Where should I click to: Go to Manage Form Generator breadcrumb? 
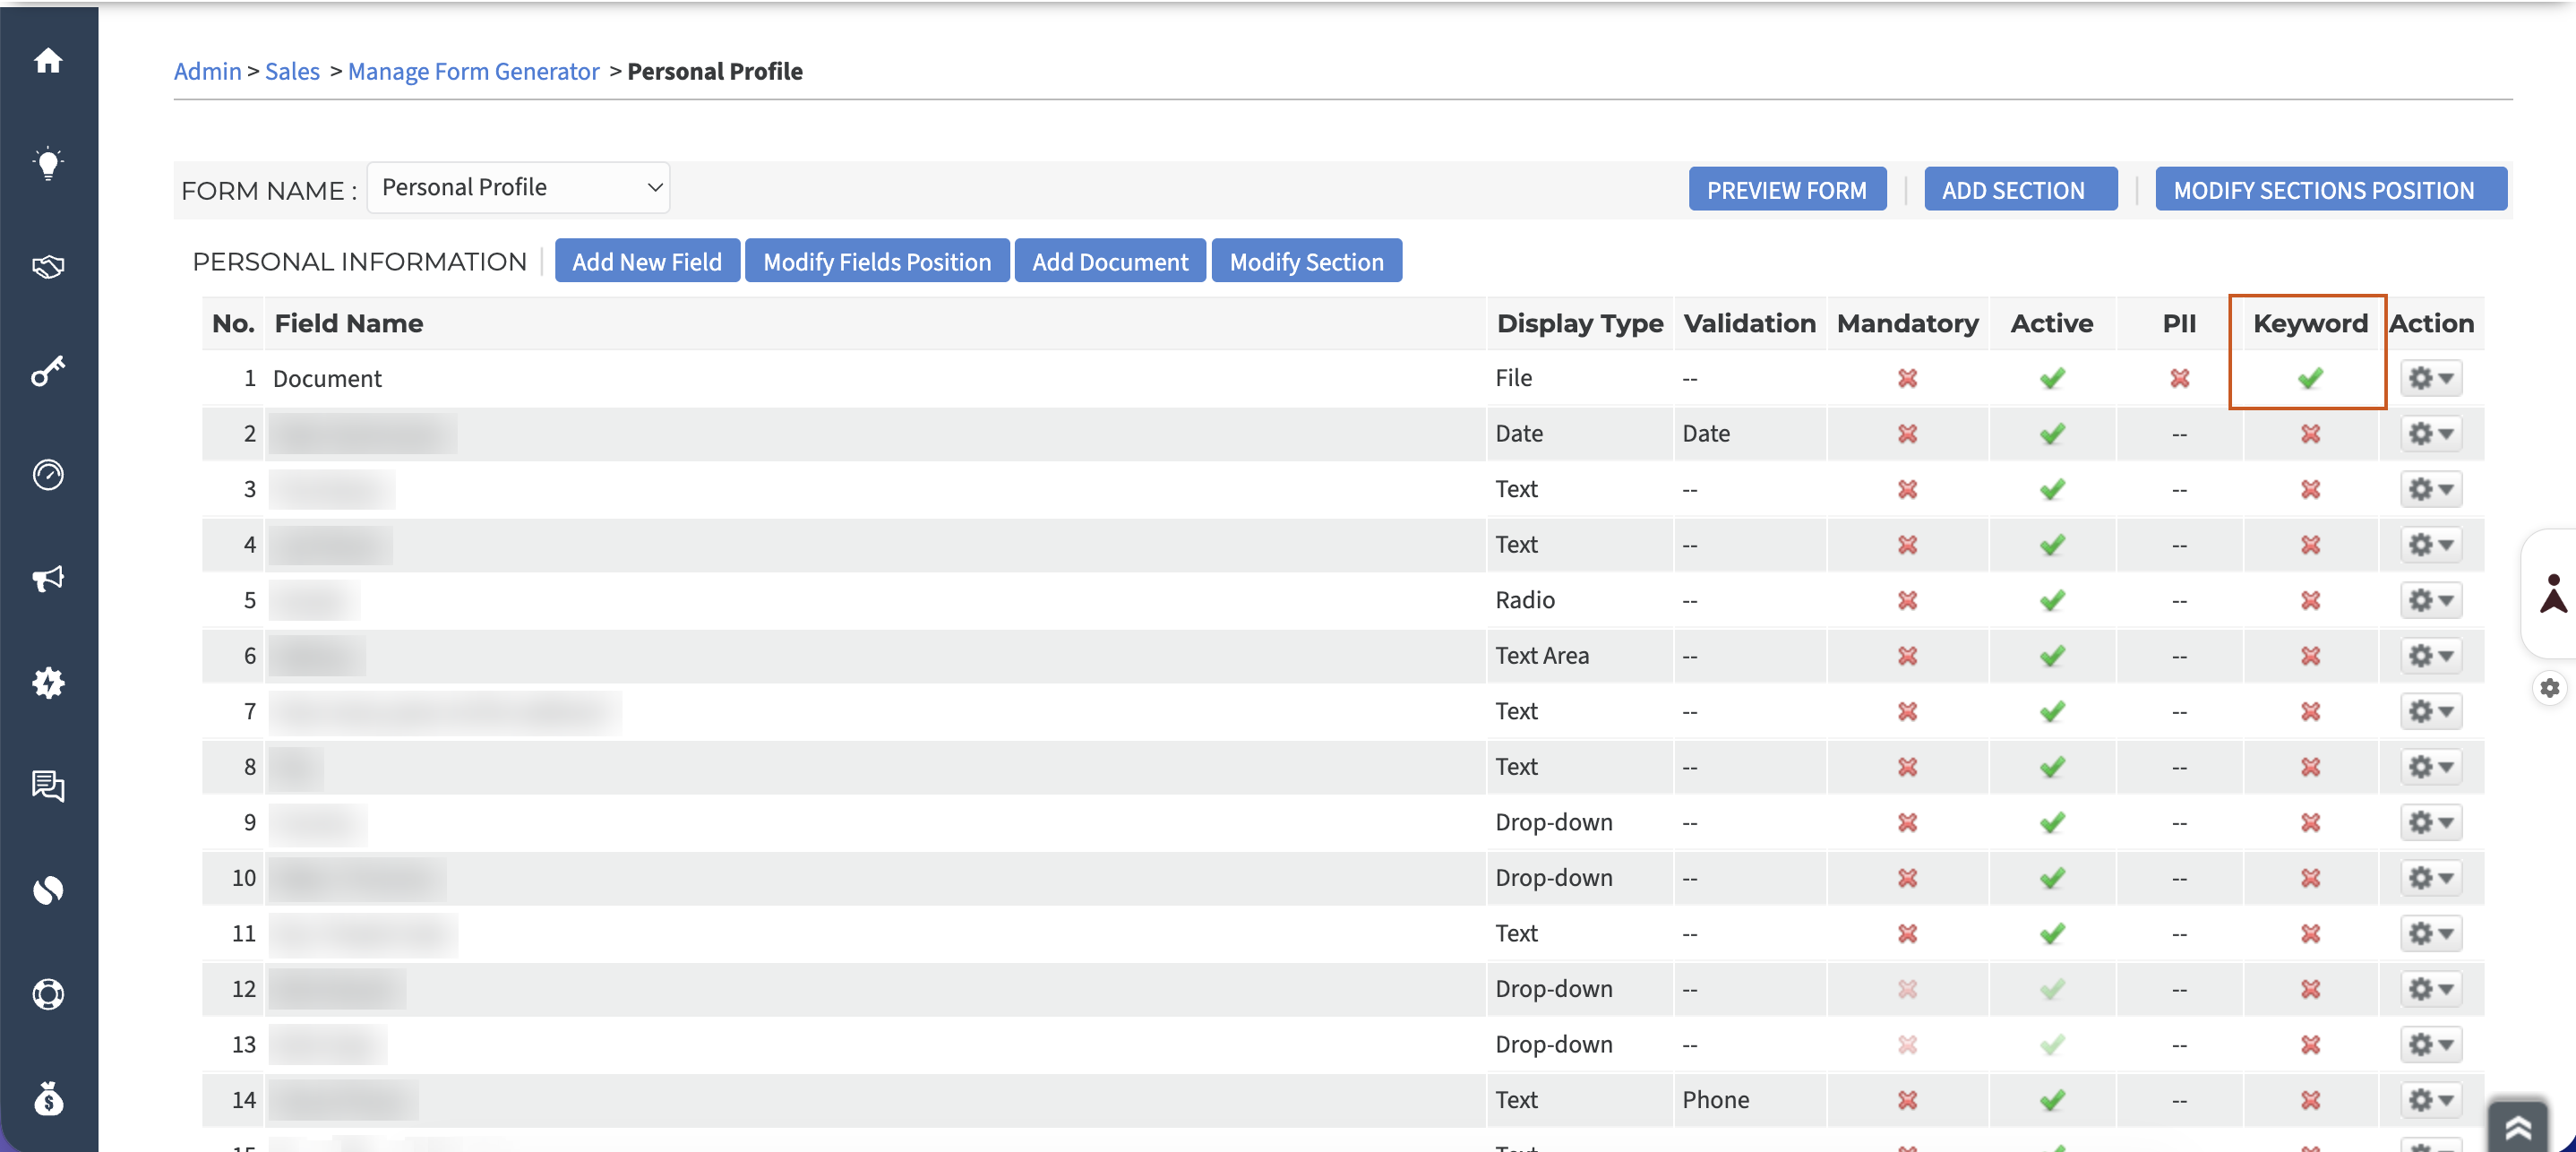click(x=473, y=71)
